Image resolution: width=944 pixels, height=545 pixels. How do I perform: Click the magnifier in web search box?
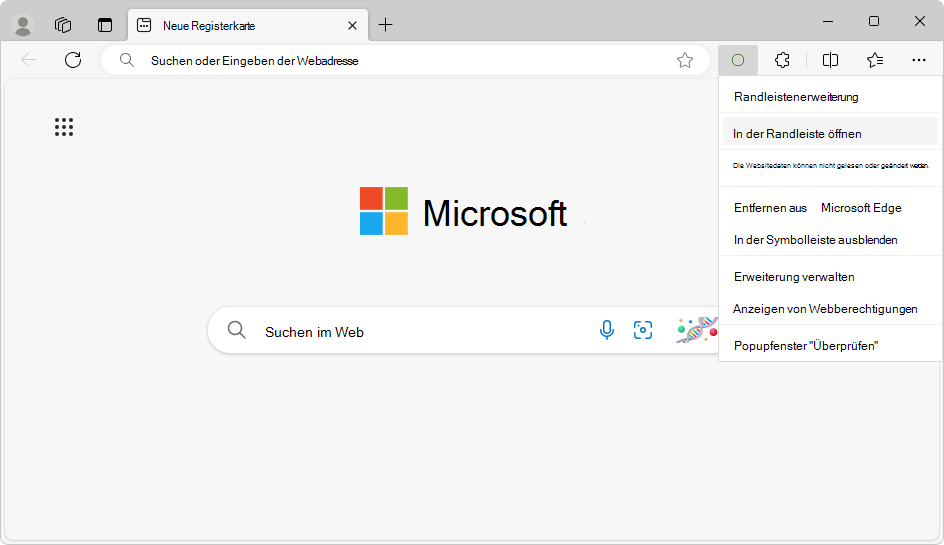point(236,330)
